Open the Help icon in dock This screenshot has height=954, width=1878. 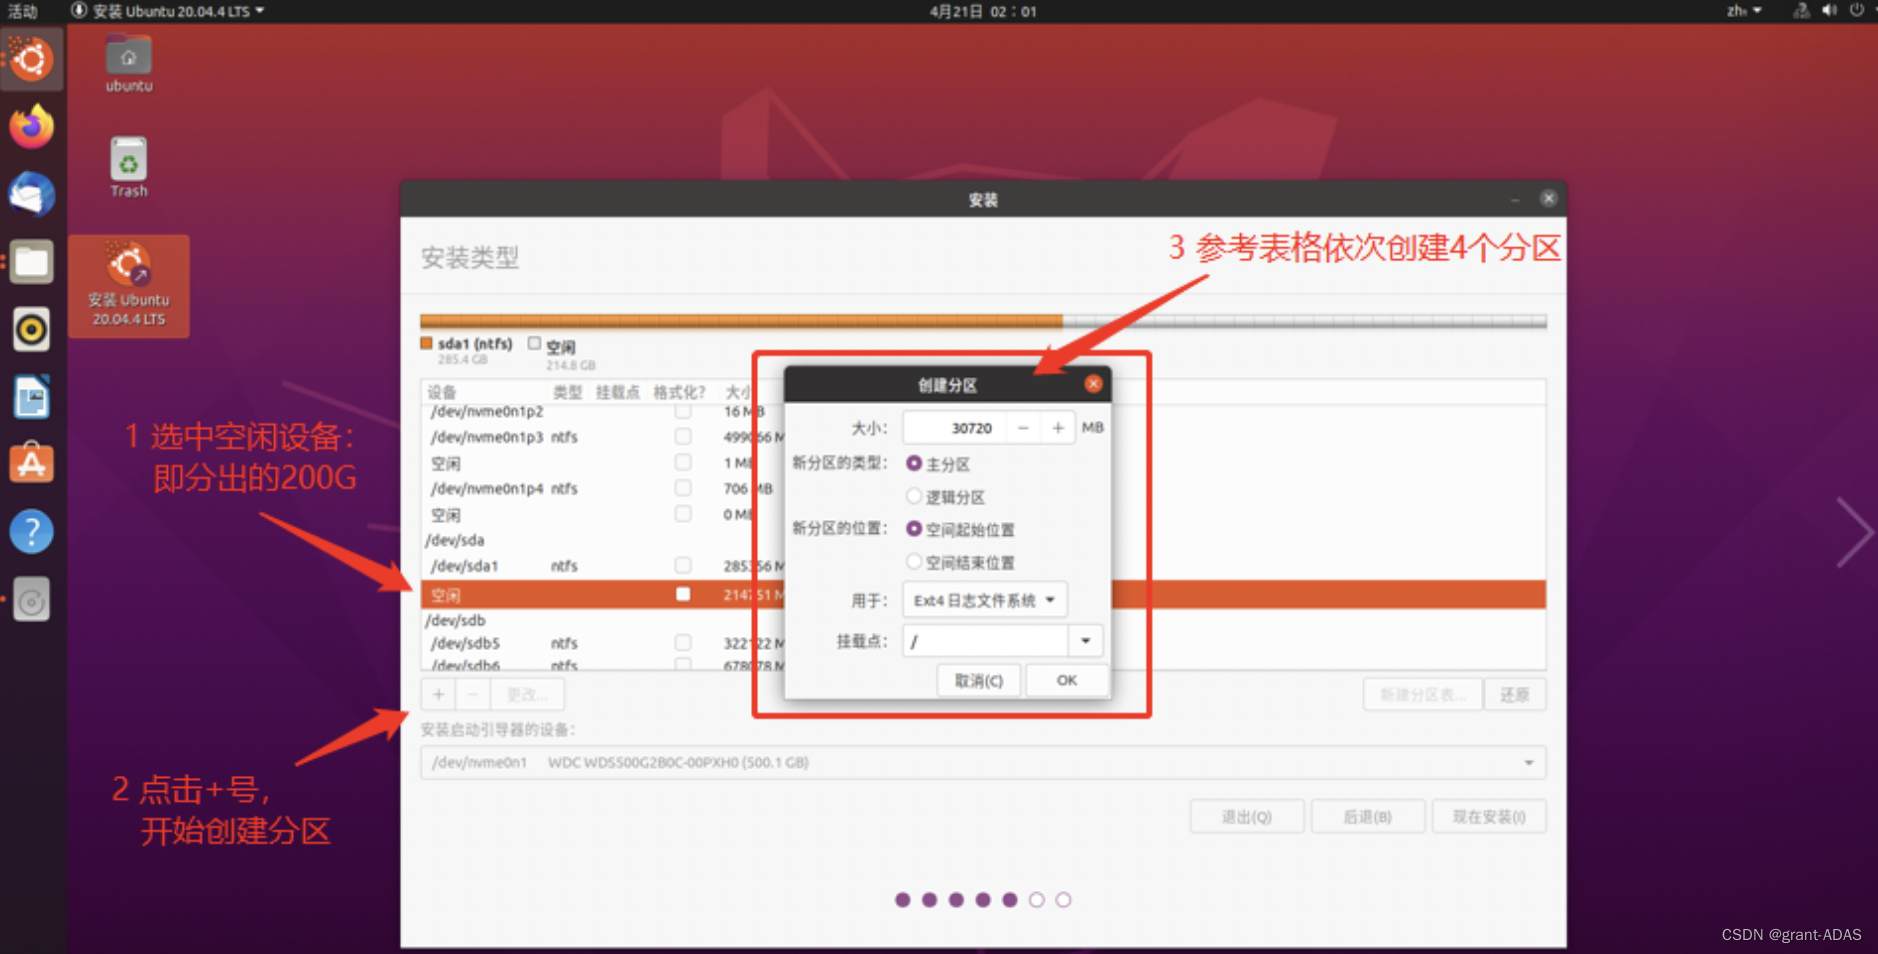click(31, 532)
